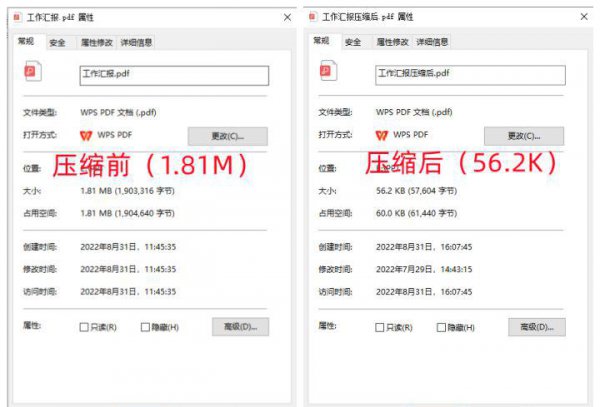Viewport: 600px width, 407px height.
Task: Close the 工作汇报.pdf 属性 window
Action: pos(287,17)
